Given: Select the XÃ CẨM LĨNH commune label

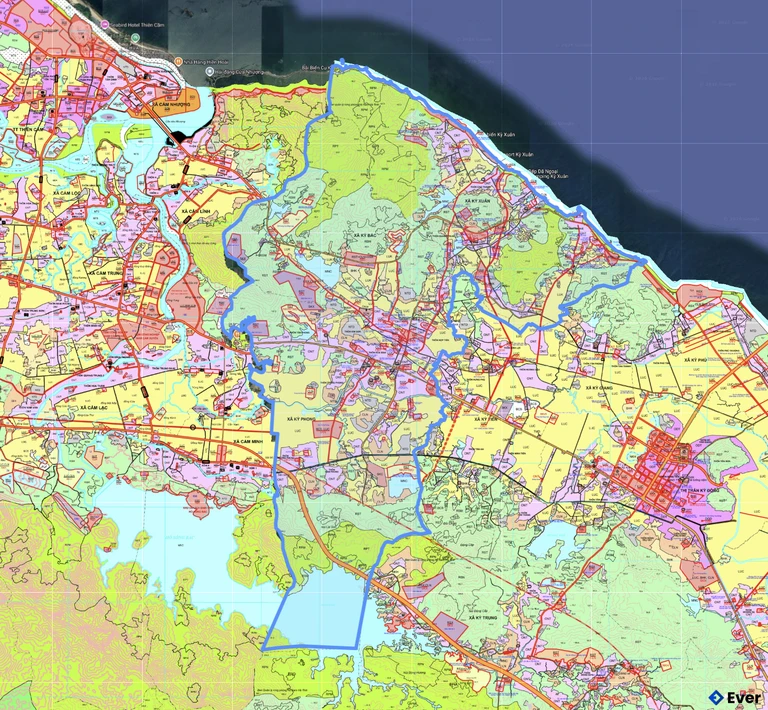Looking at the screenshot, I should (x=196, y=212).
